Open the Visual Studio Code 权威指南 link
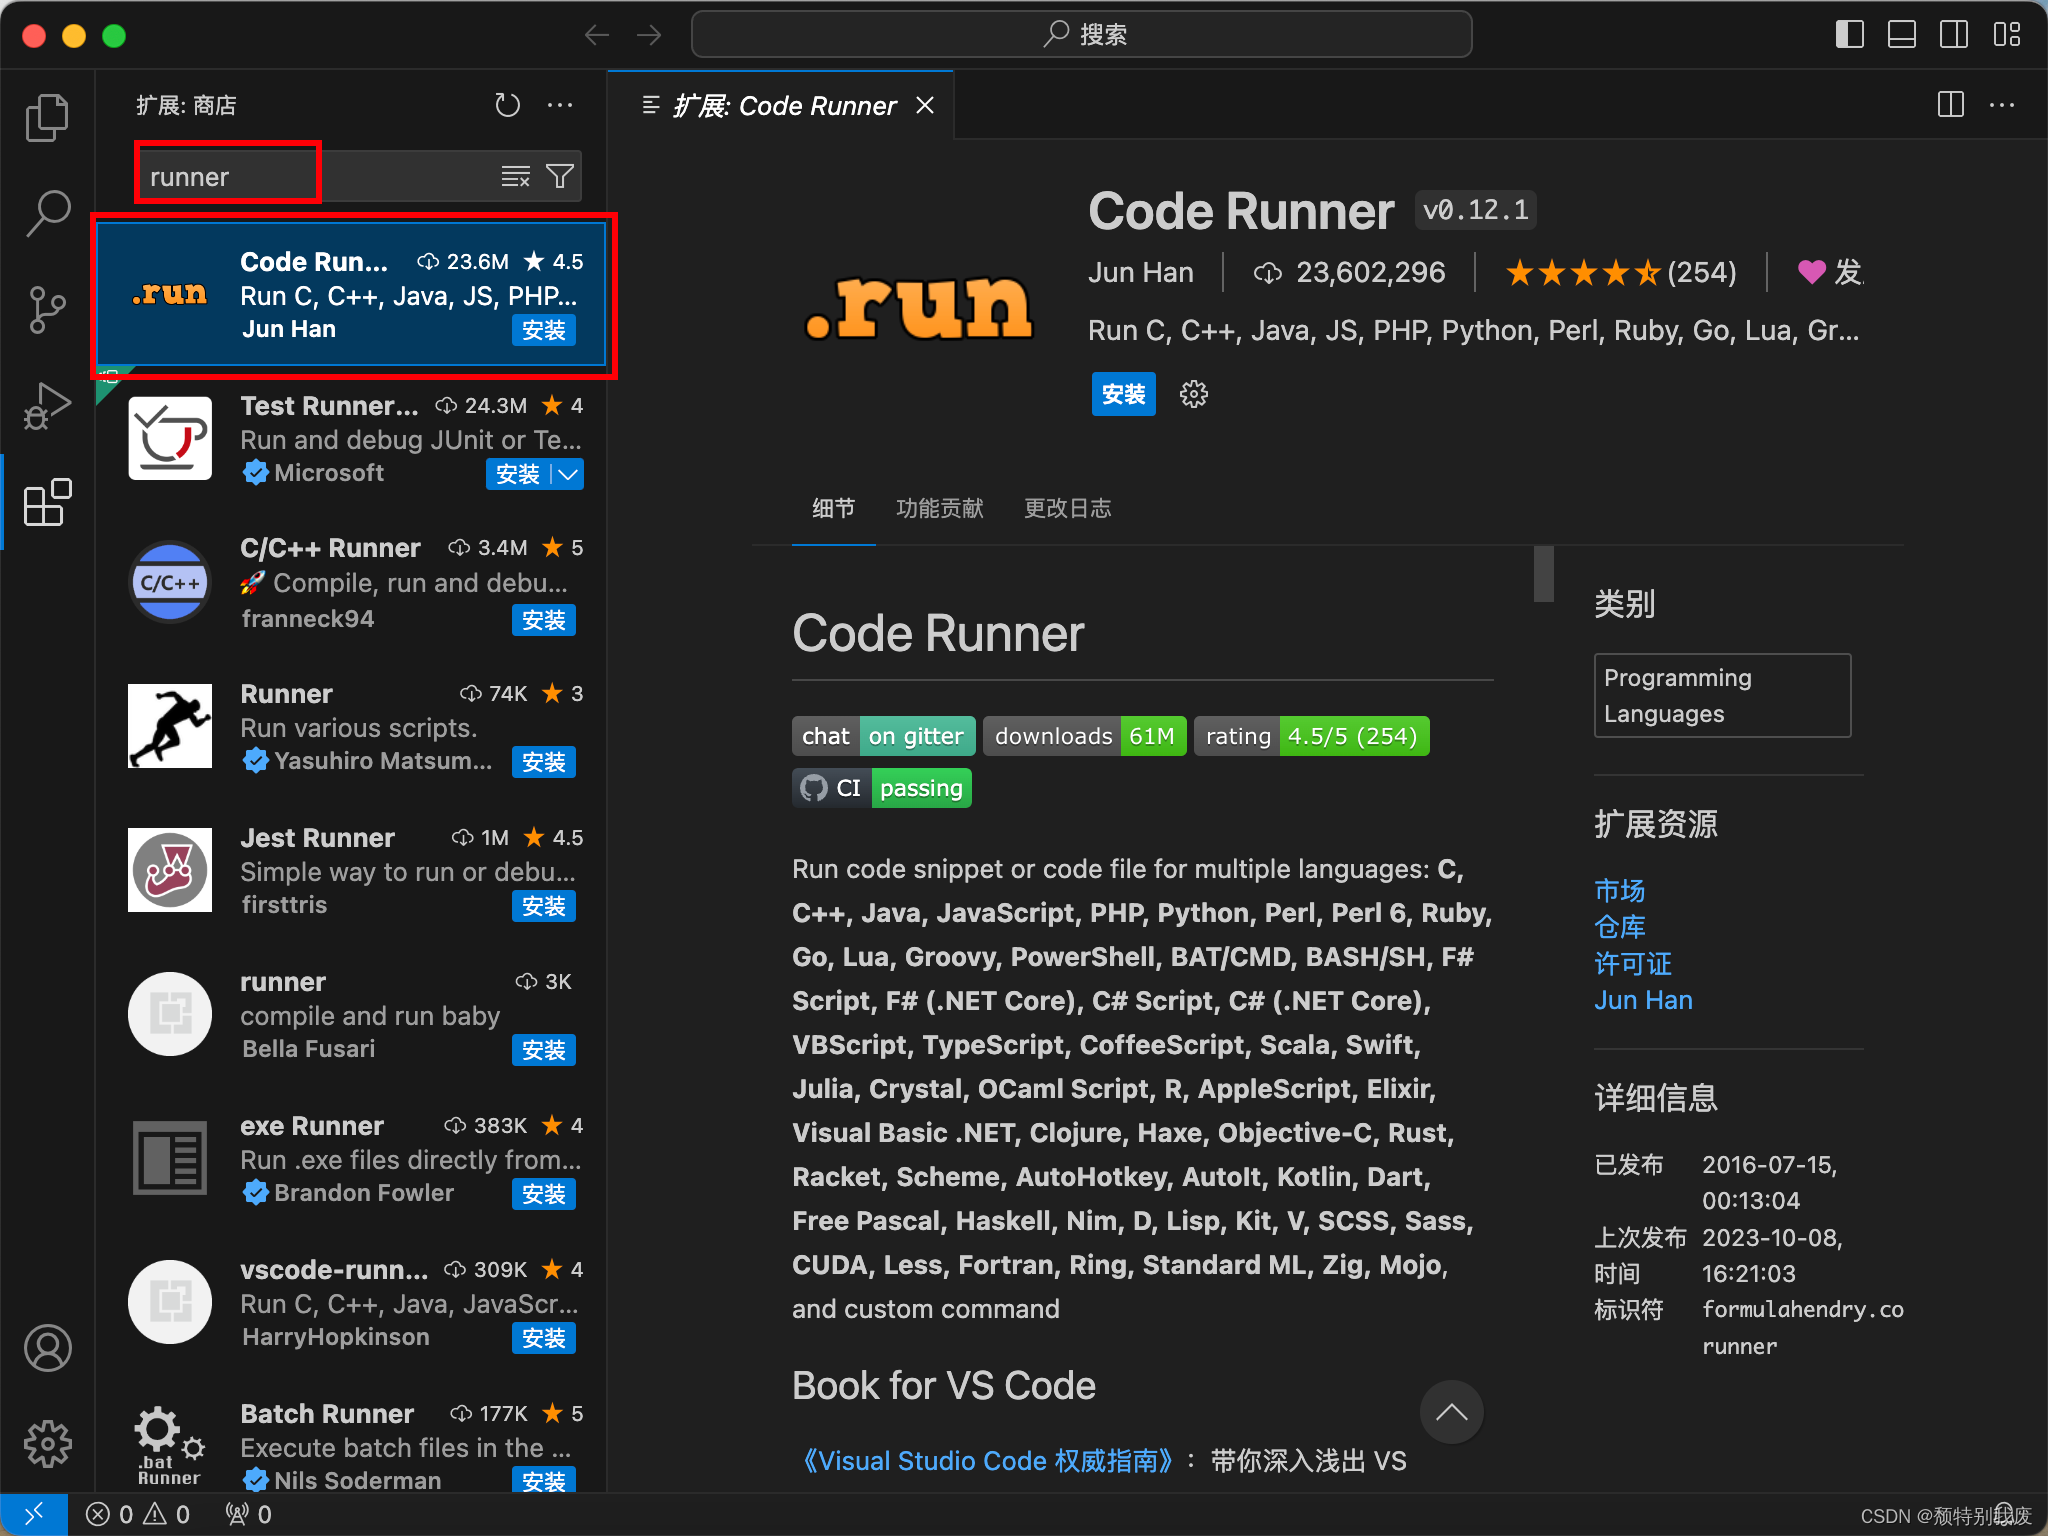Screen dimensions: 2048x1536 [989, 1461]
